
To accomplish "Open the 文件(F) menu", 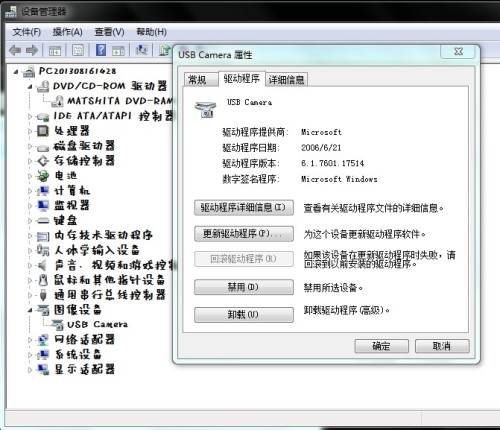I will pos(27,32).
